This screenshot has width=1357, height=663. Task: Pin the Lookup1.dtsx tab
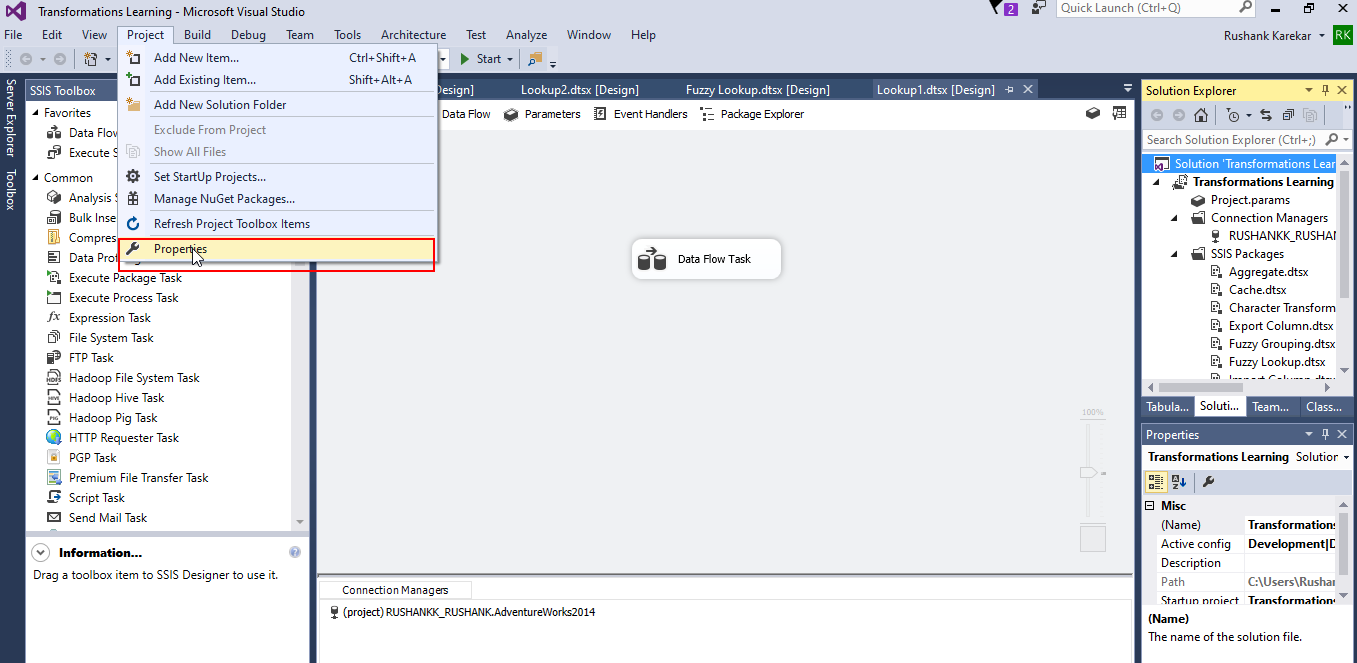click(1010, 89)
